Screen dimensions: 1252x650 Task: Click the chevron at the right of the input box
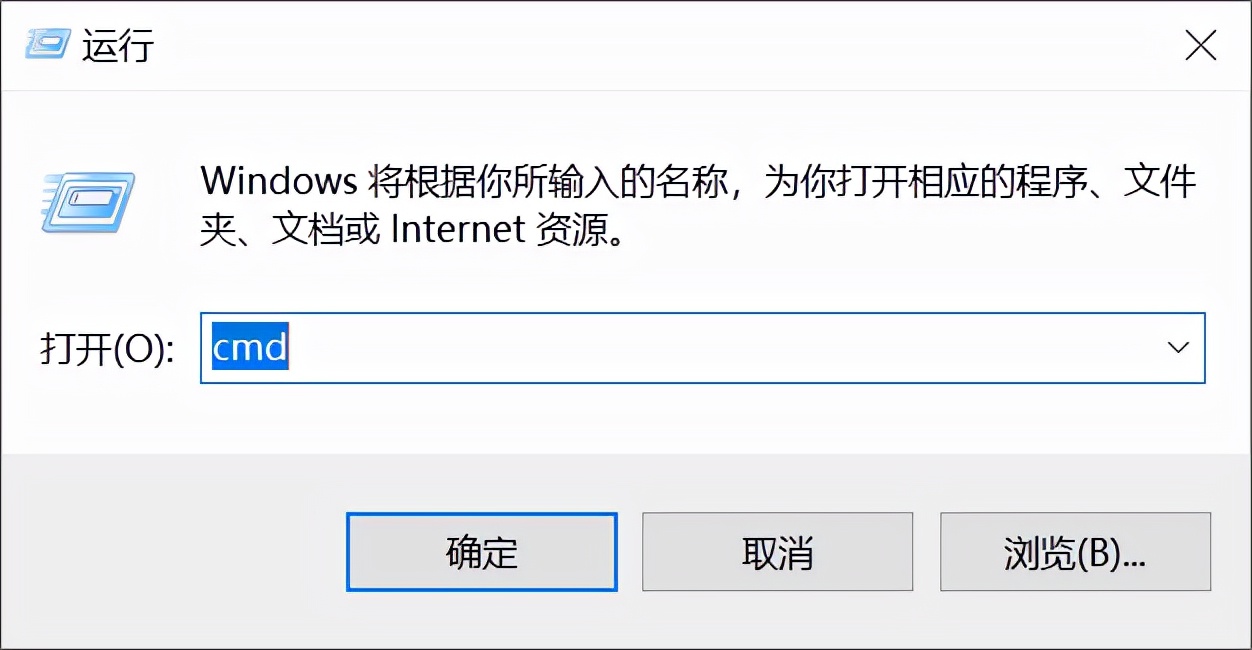coord(1178,348)
